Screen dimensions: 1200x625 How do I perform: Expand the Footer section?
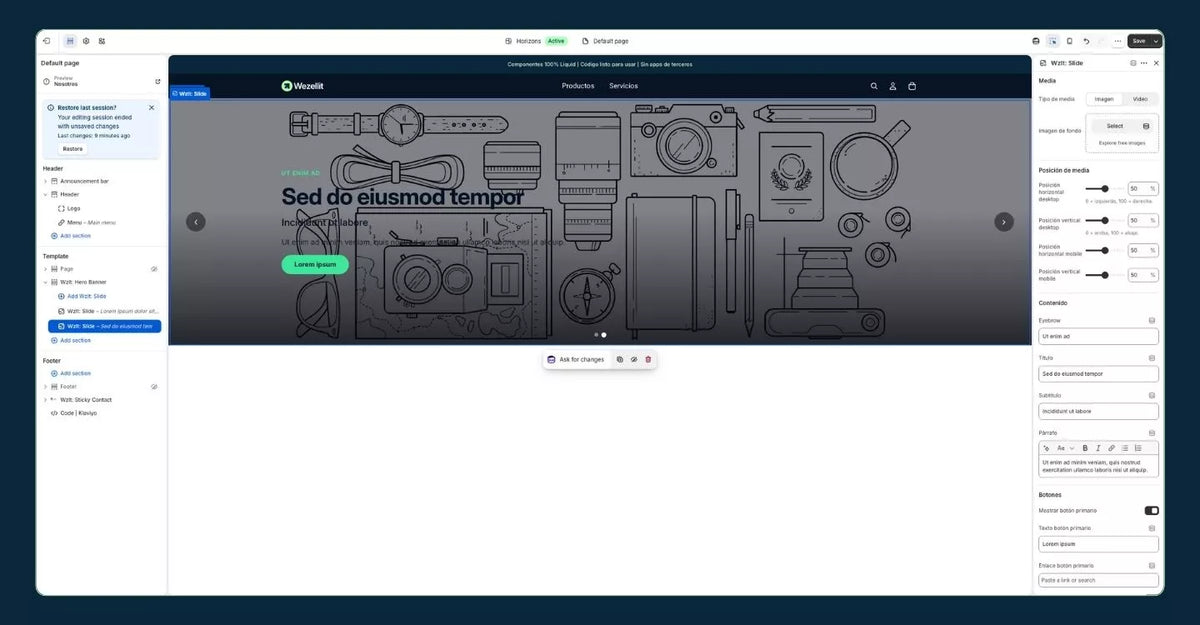pyautogui.click(x=45, y=386)
